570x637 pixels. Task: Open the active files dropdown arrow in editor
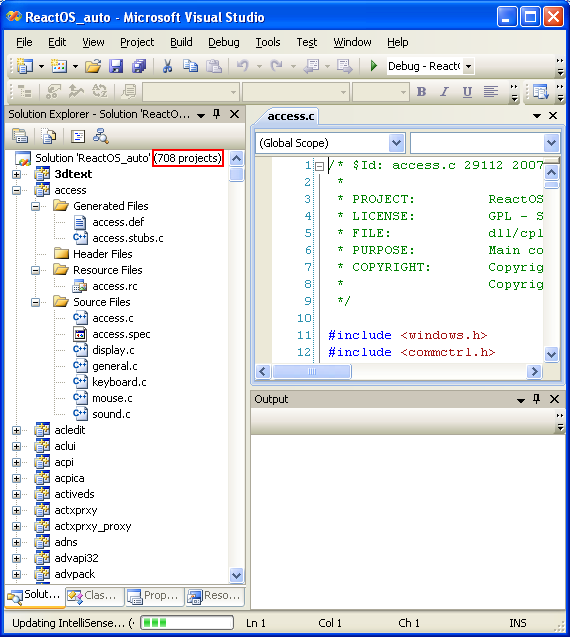point(537,116)
